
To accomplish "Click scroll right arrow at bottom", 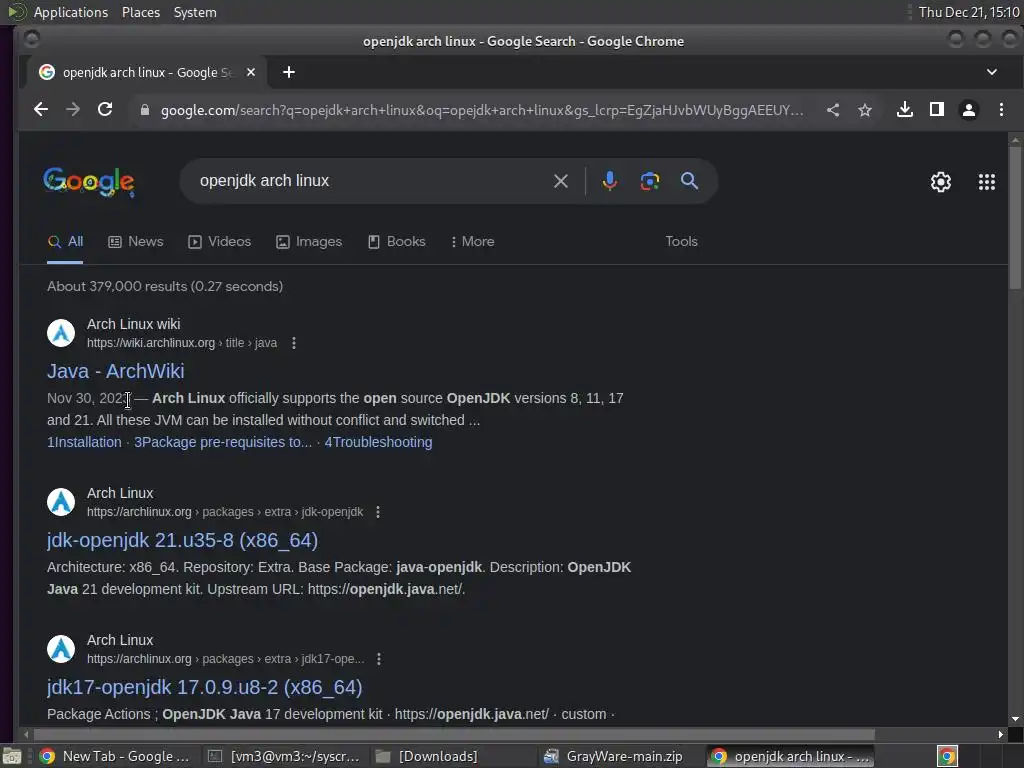I will click(1000, 734).
